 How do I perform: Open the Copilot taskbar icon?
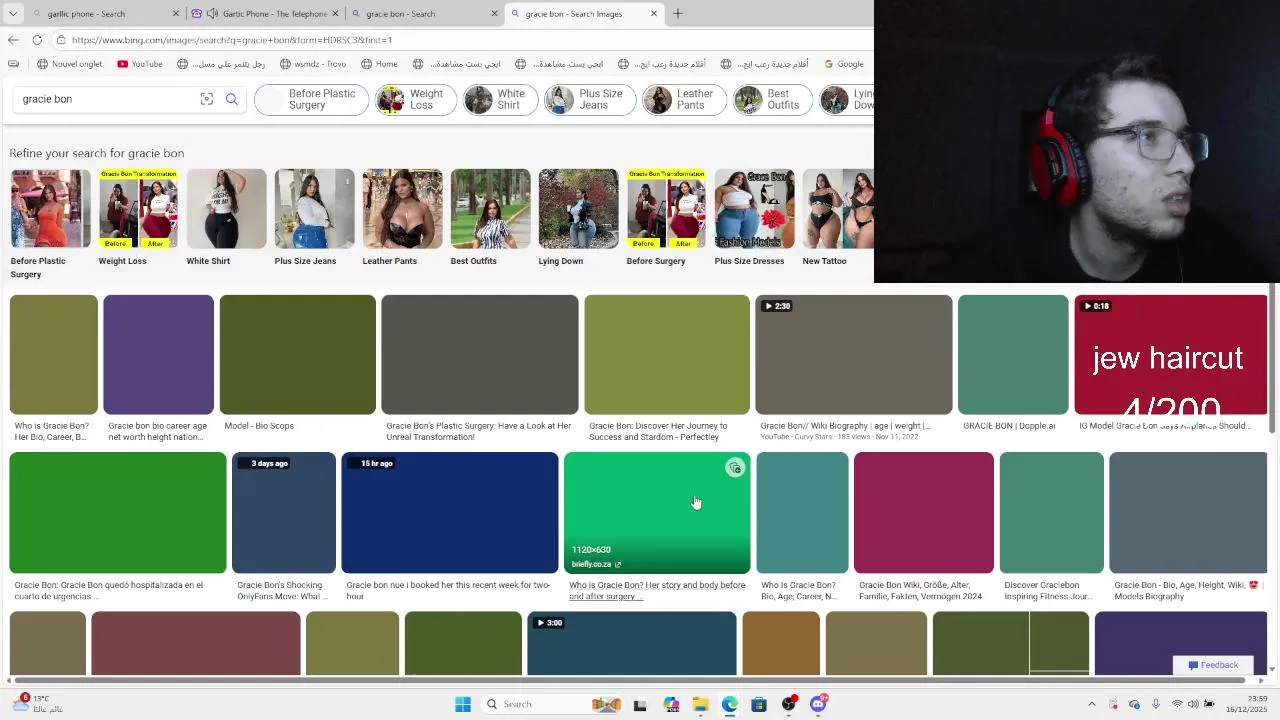point(670,704)
